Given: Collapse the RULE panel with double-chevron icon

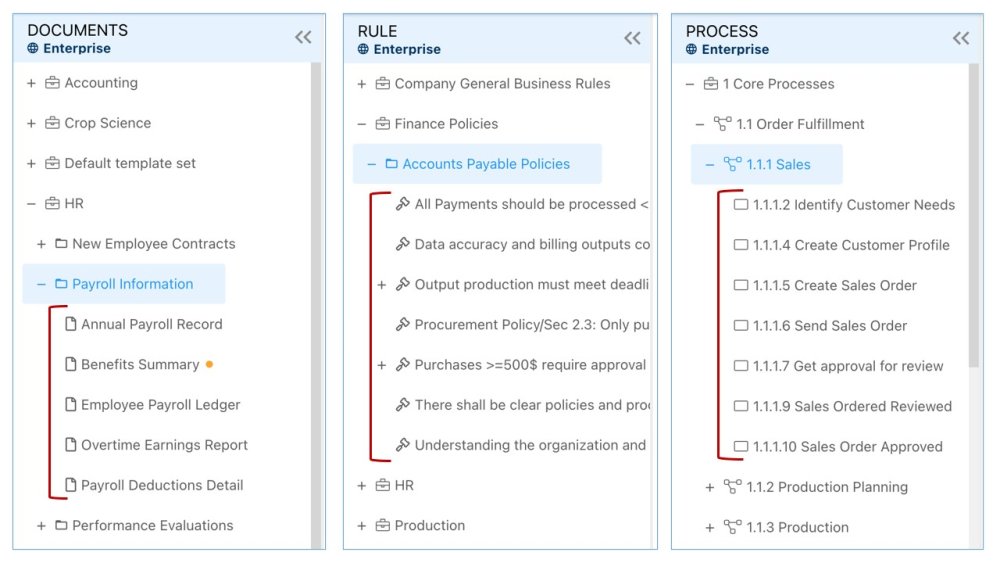Looking at the screenshot, I should 632,38.
